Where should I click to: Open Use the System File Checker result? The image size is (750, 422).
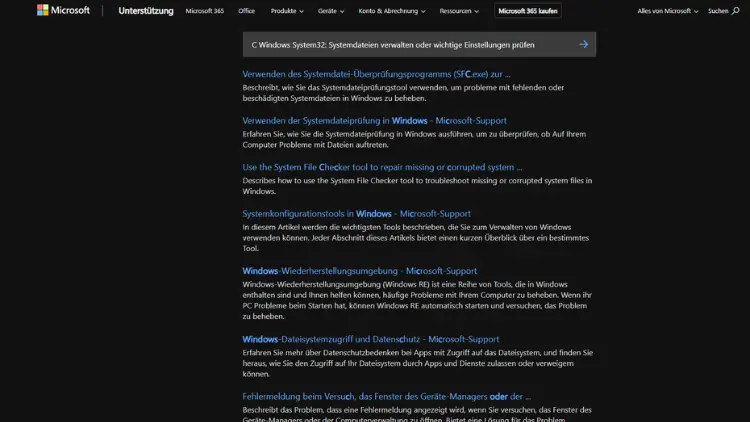pos(382,167)
